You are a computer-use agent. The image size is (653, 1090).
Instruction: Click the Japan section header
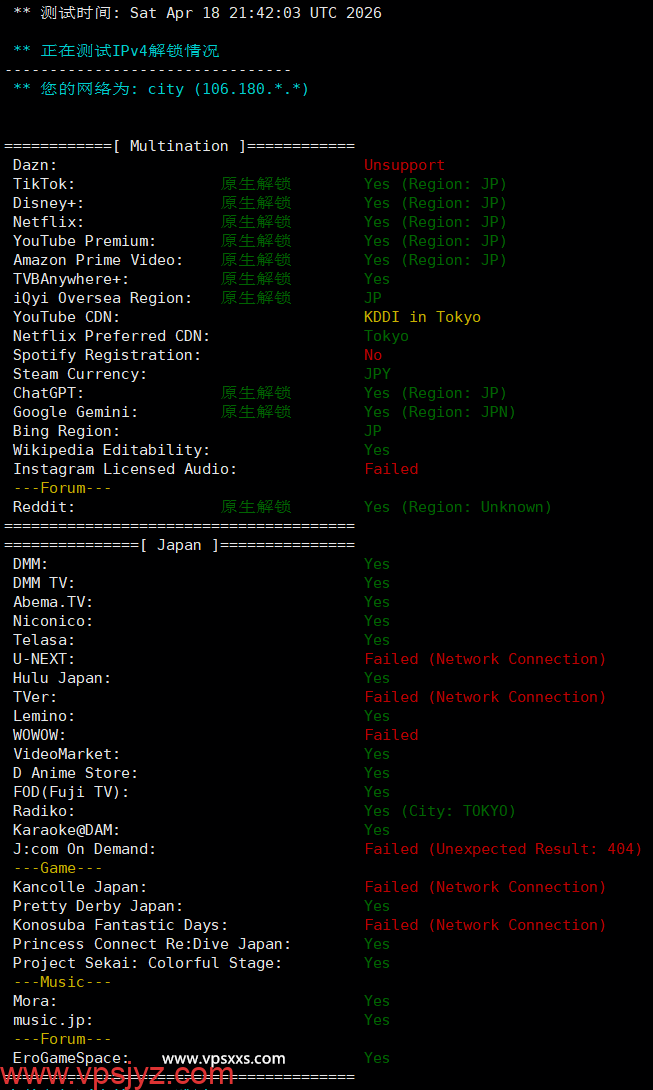(x=179, y=545)
